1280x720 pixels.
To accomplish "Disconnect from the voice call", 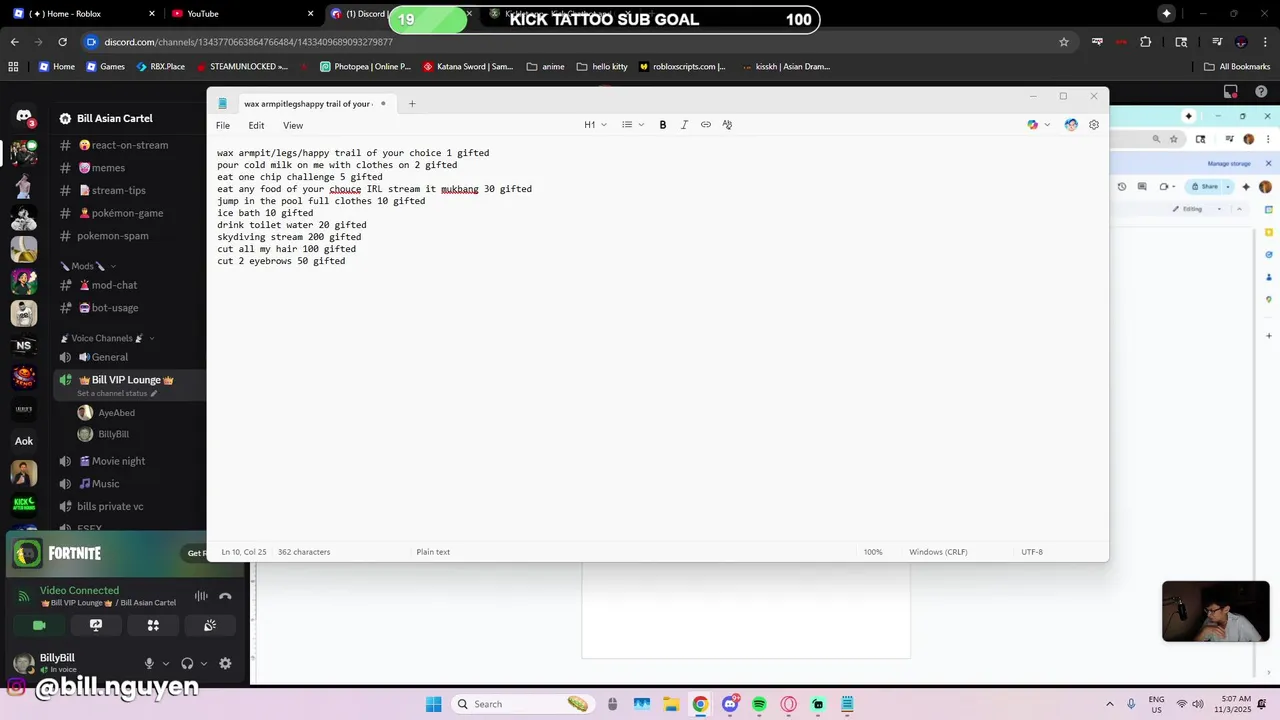I will click(x=225, y=596).
